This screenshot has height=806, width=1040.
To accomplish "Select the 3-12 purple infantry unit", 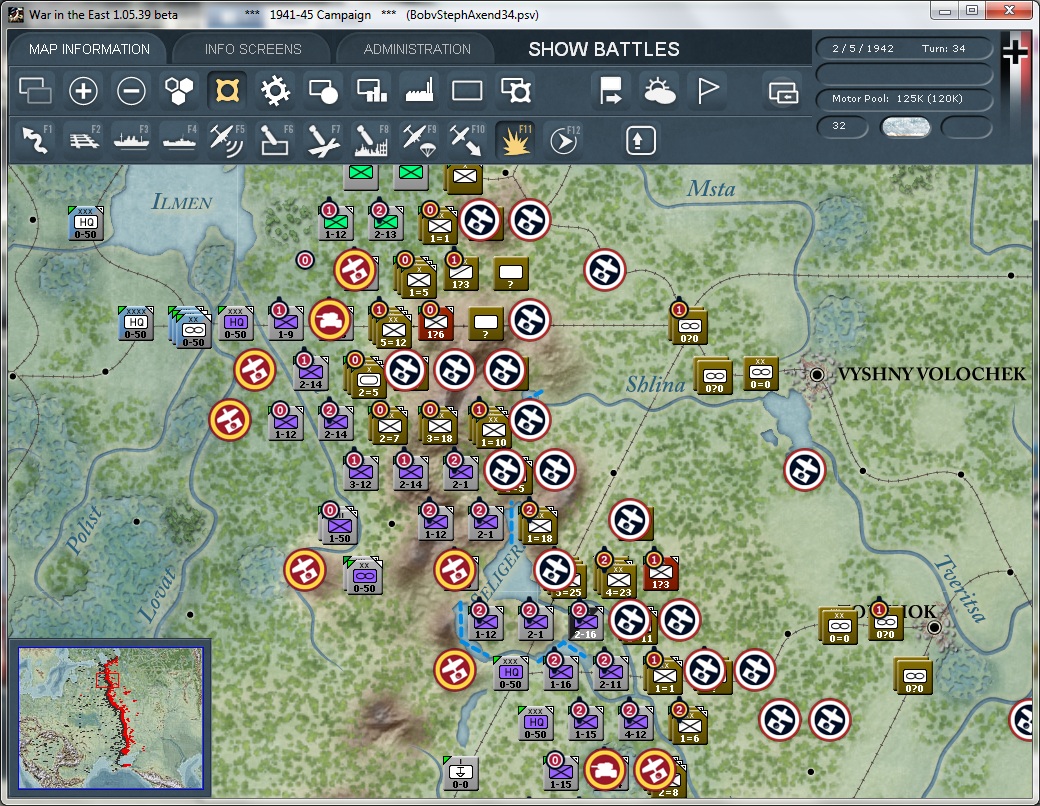I will point(360,472).
